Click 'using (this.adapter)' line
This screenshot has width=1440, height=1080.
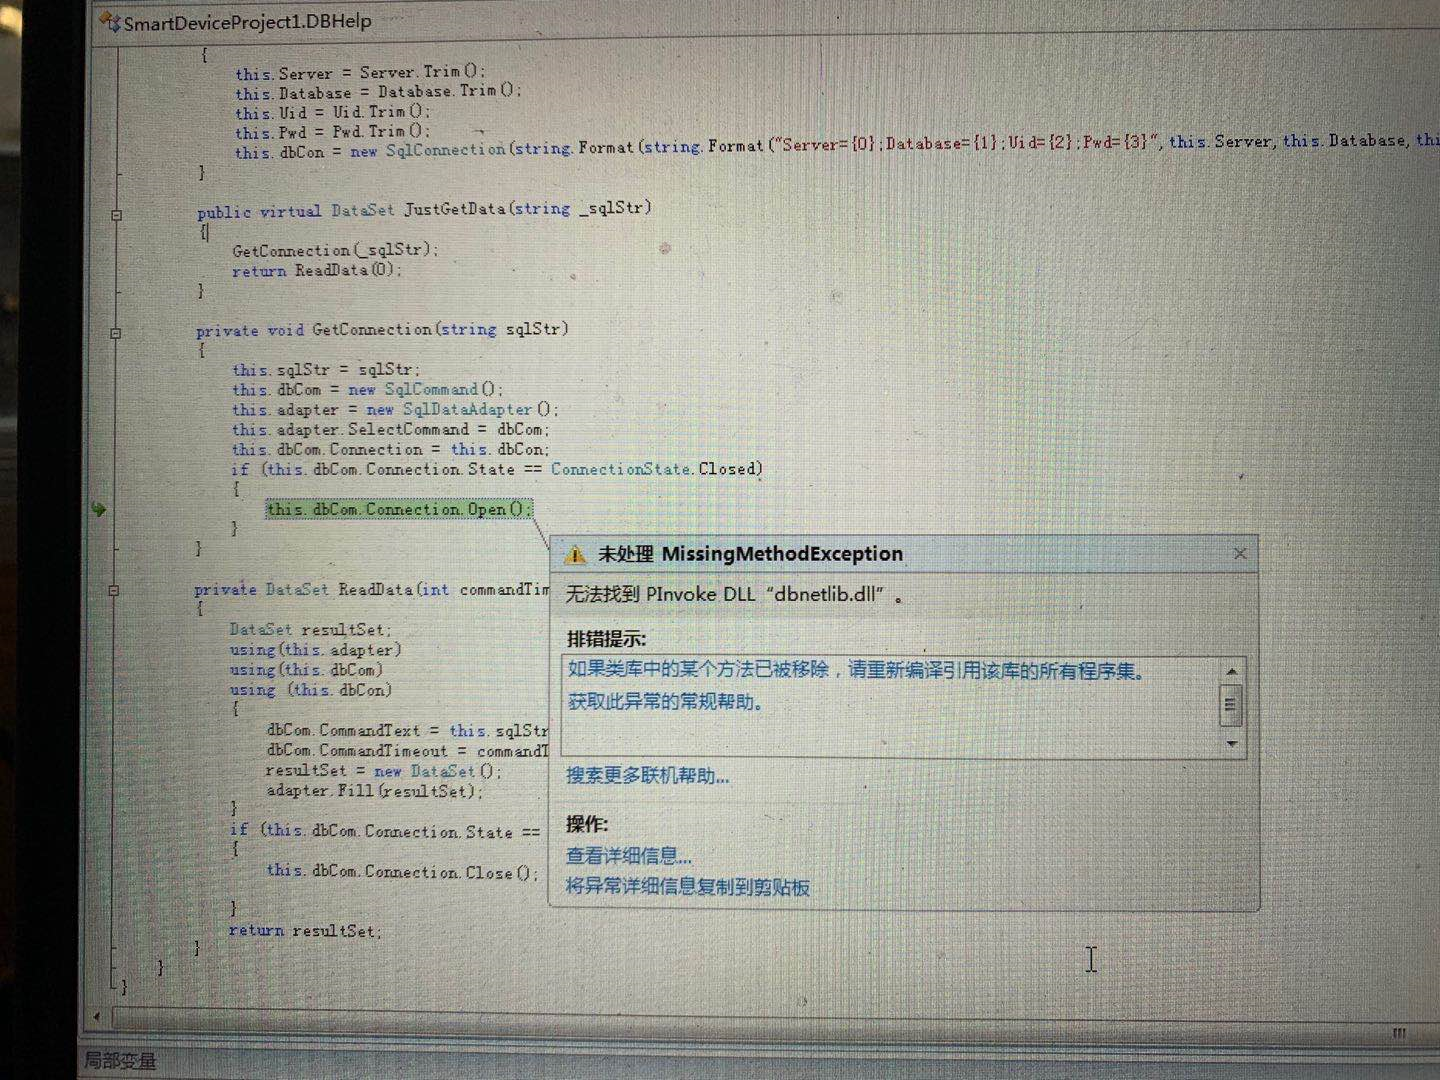pyautogui.click(x=315, y=650)
